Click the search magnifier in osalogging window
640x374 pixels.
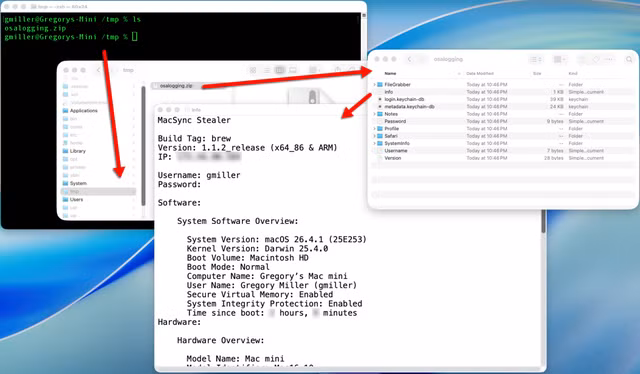click(629, 60)
